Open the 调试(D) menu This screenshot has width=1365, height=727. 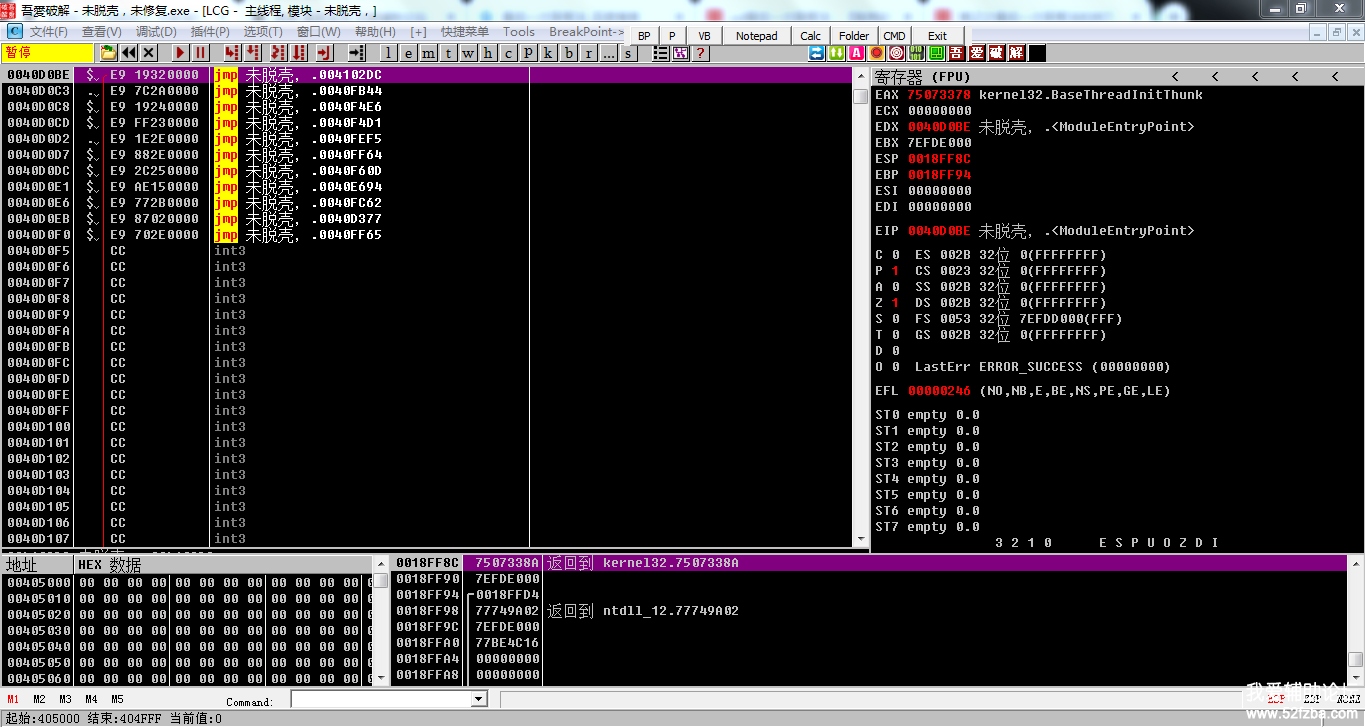(156, 31)
